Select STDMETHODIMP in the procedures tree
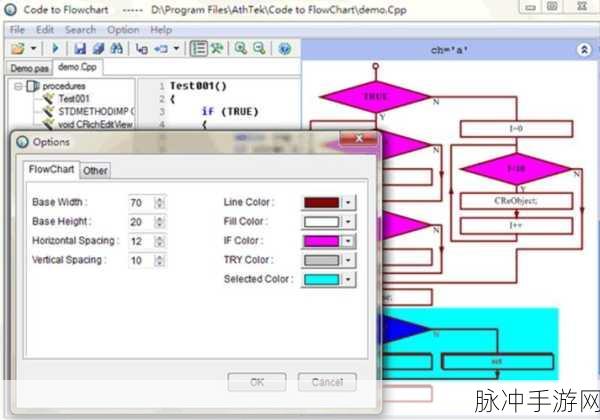Viewport: 600px width, 420px height. click(x=96, y=111)
